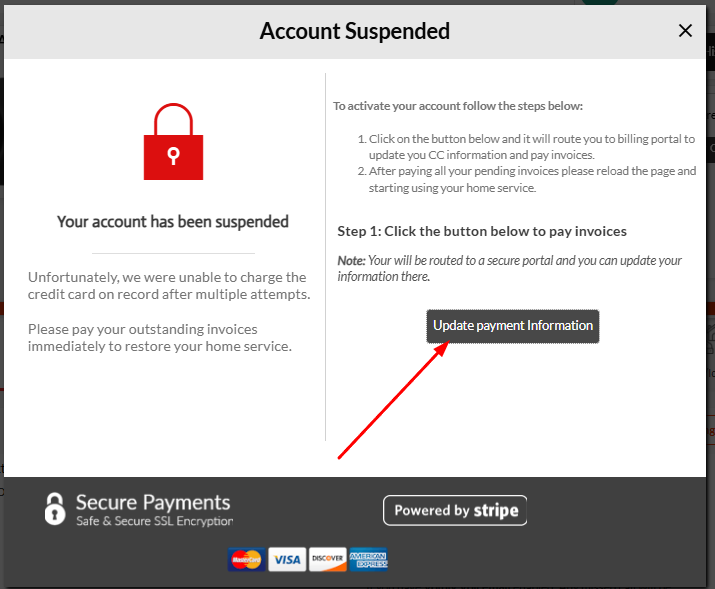The image size is (715, 589).
Task: Click the Account Suspended title text
Action: [x=355, y=31]
